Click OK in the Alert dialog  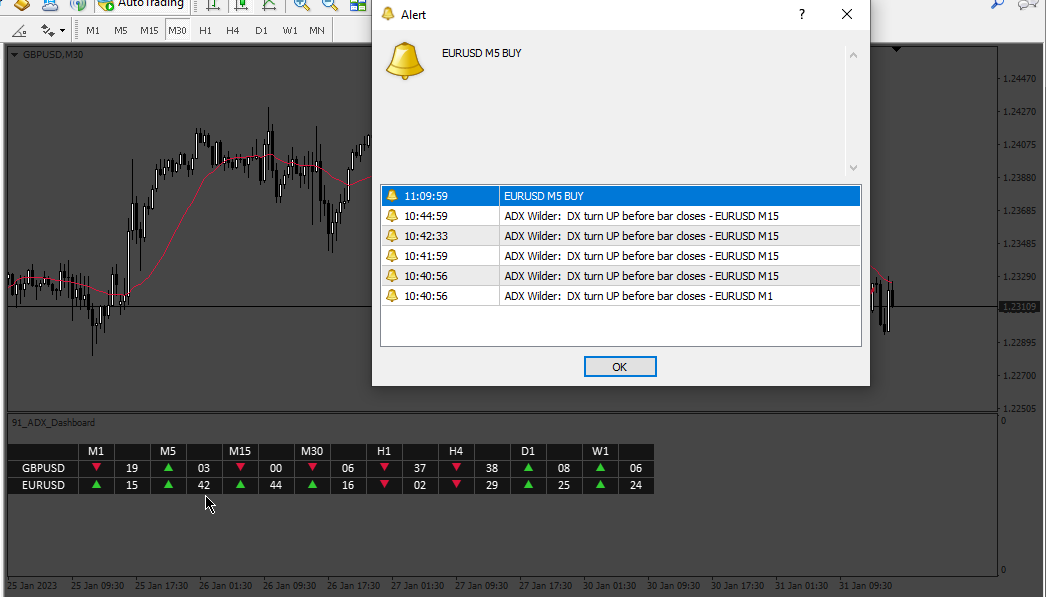point(620,367)
